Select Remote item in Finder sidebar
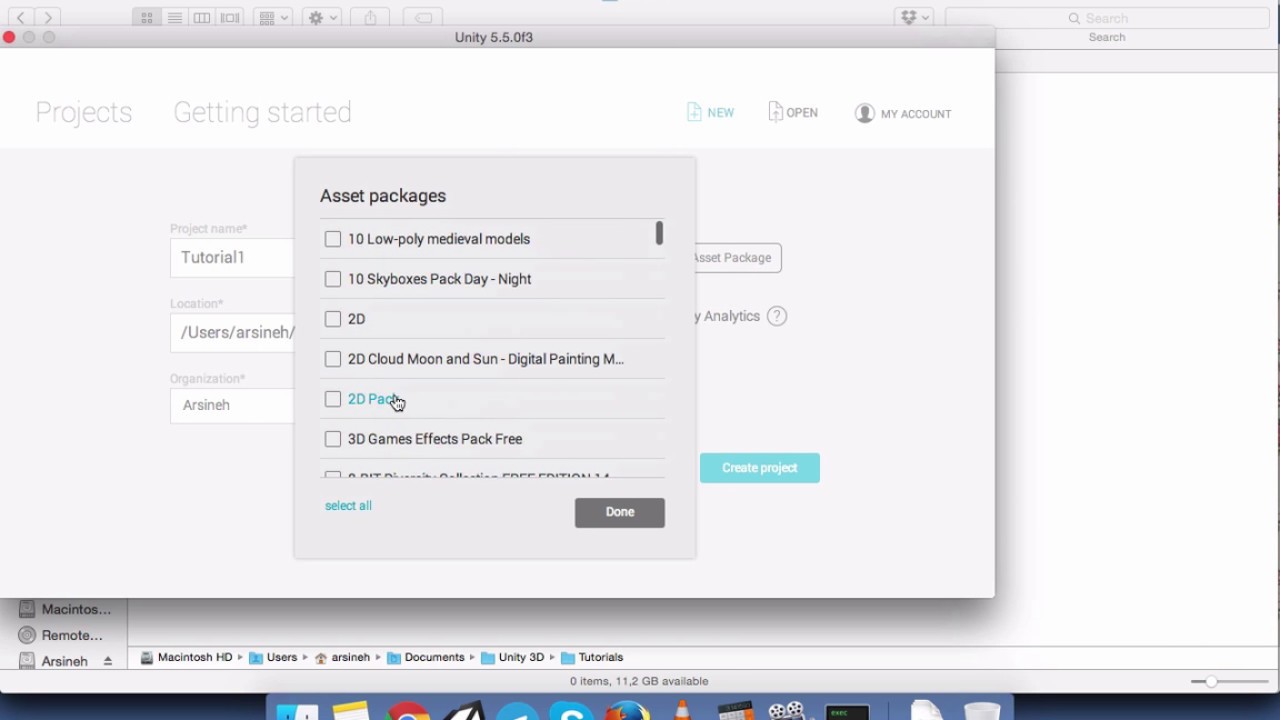The height and width of the screenshot is (720, 1280). coord(62,635)
